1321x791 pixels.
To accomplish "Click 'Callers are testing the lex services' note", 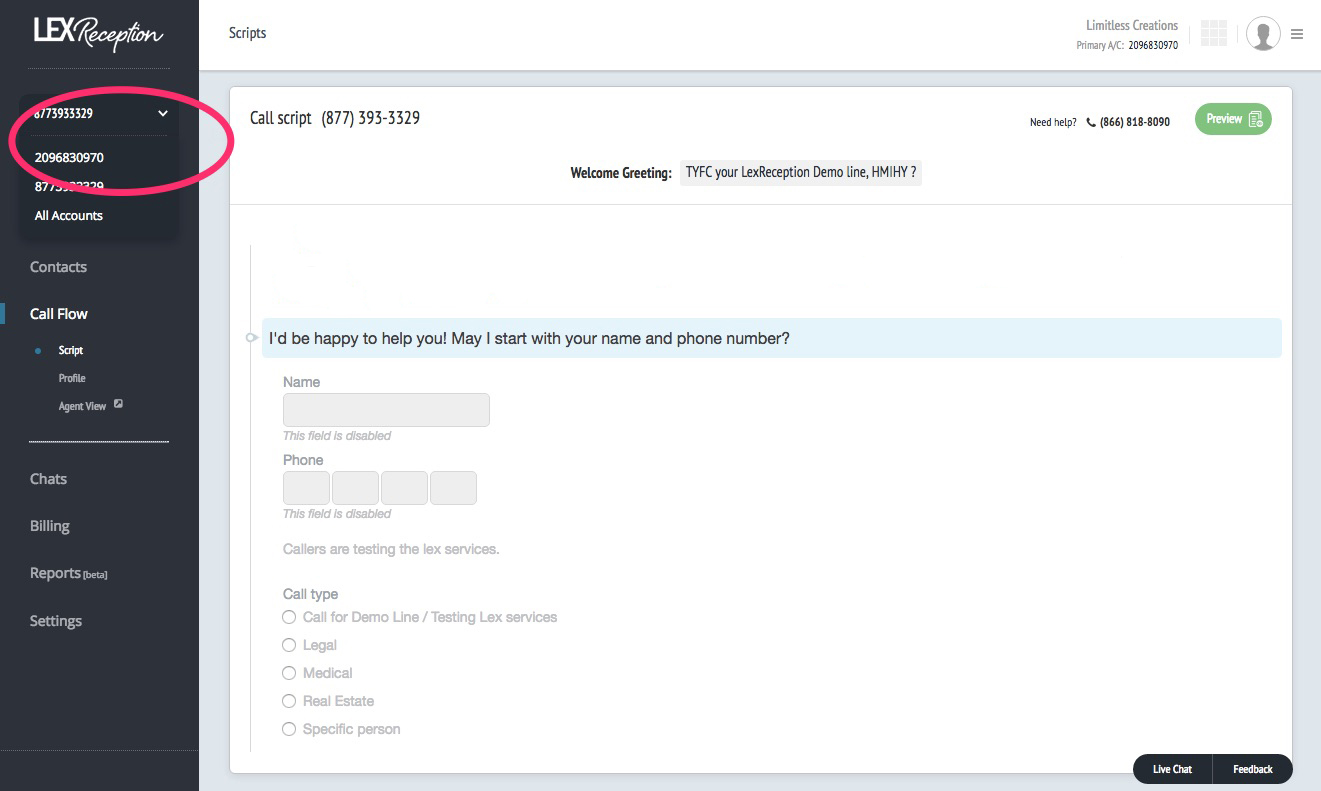I will coord(391,549).
